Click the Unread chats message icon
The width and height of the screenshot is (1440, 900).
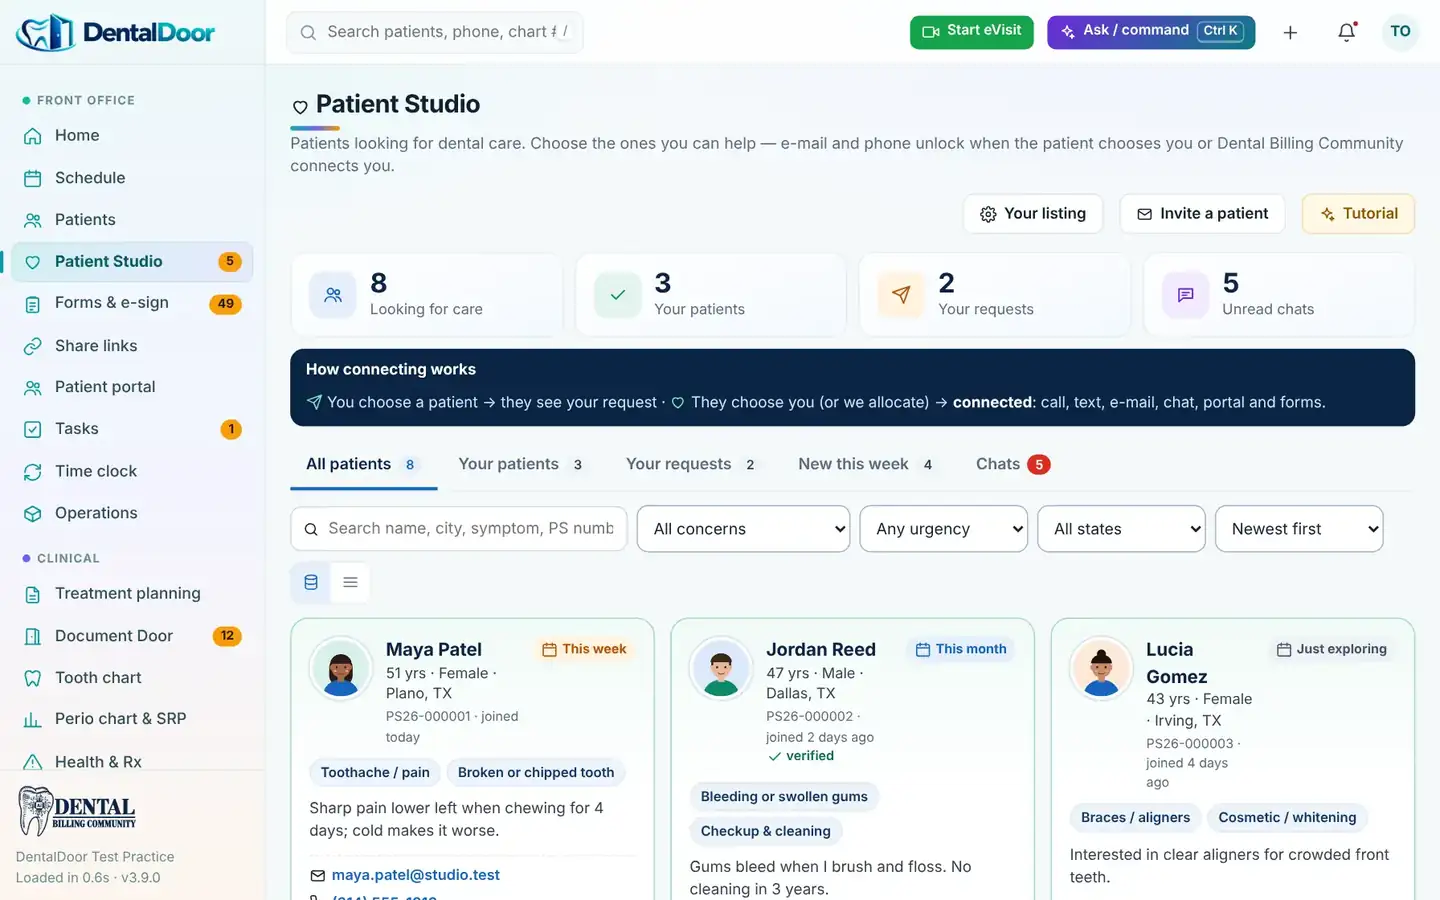[x=1185, y=295]
